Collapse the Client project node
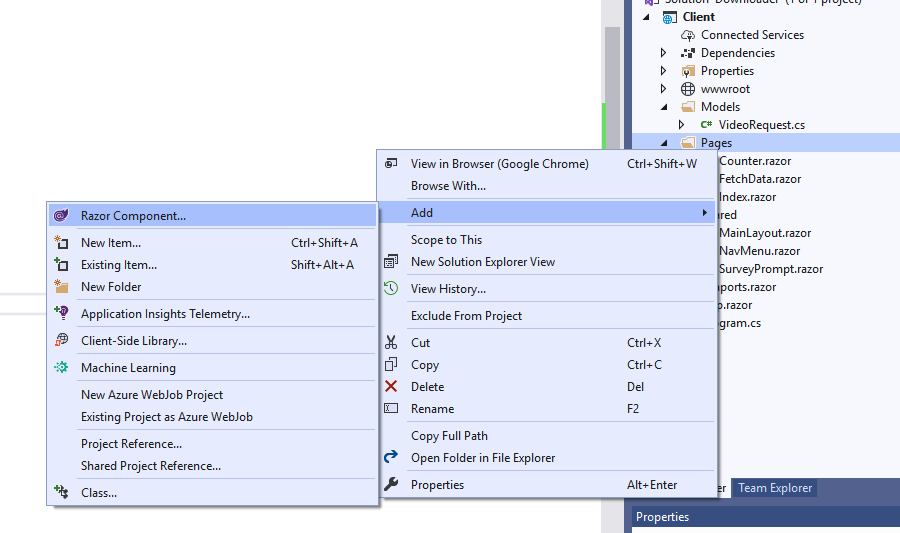The height and width of the screenshot is (533, 900). coord(646,17)
